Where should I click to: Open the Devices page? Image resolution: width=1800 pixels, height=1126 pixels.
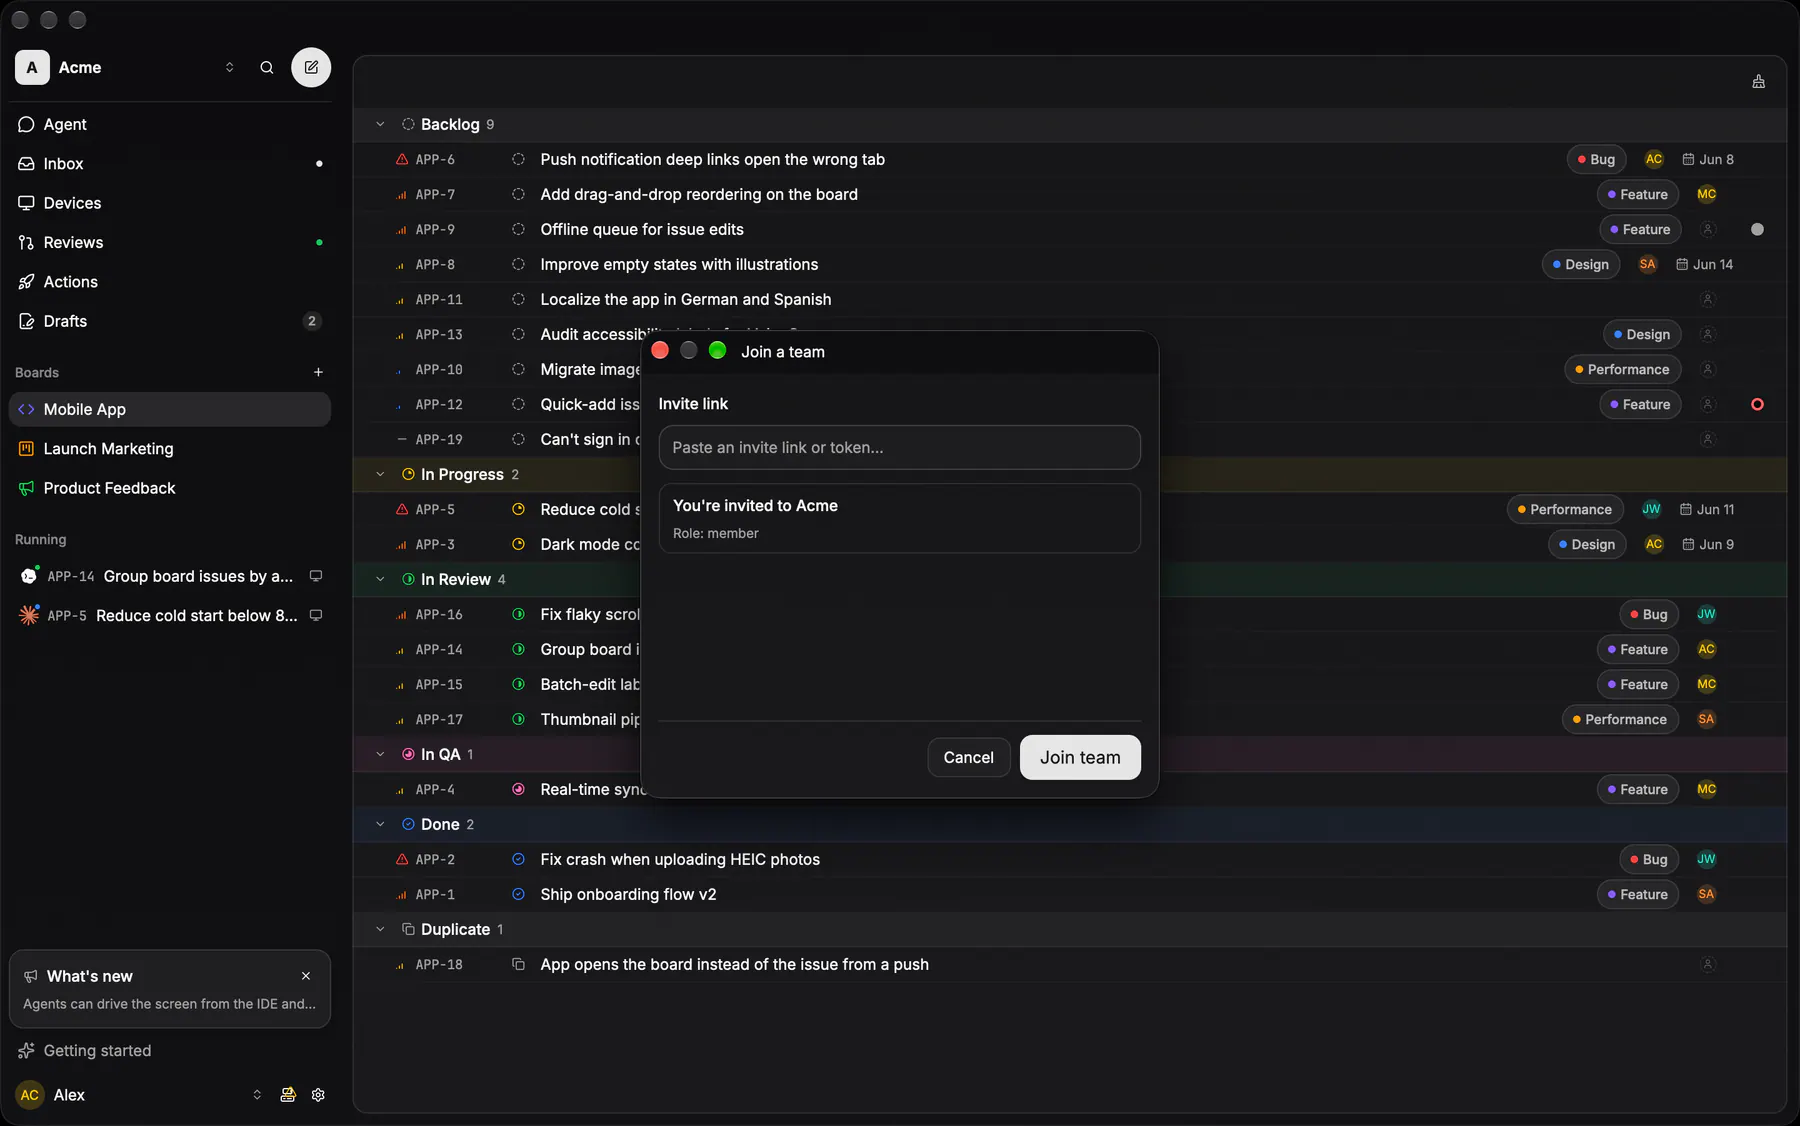coord(170,203)
